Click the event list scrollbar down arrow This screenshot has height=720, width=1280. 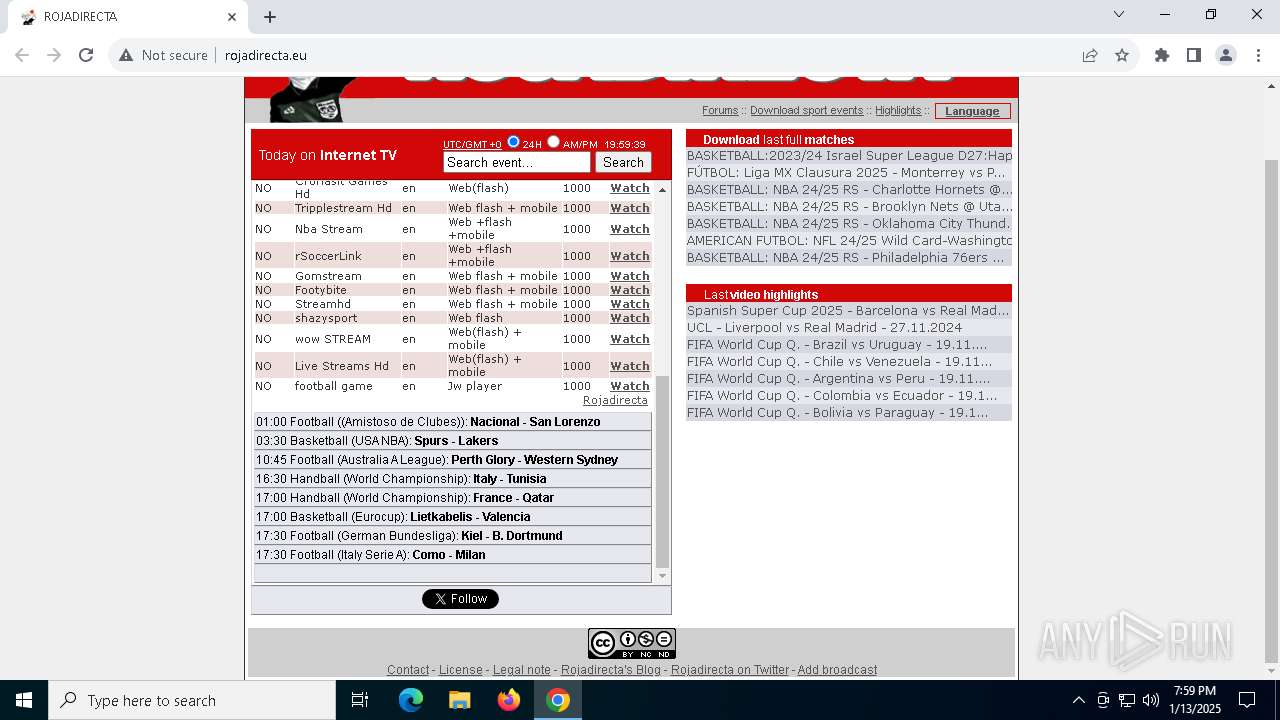click(x=662, y=576)
